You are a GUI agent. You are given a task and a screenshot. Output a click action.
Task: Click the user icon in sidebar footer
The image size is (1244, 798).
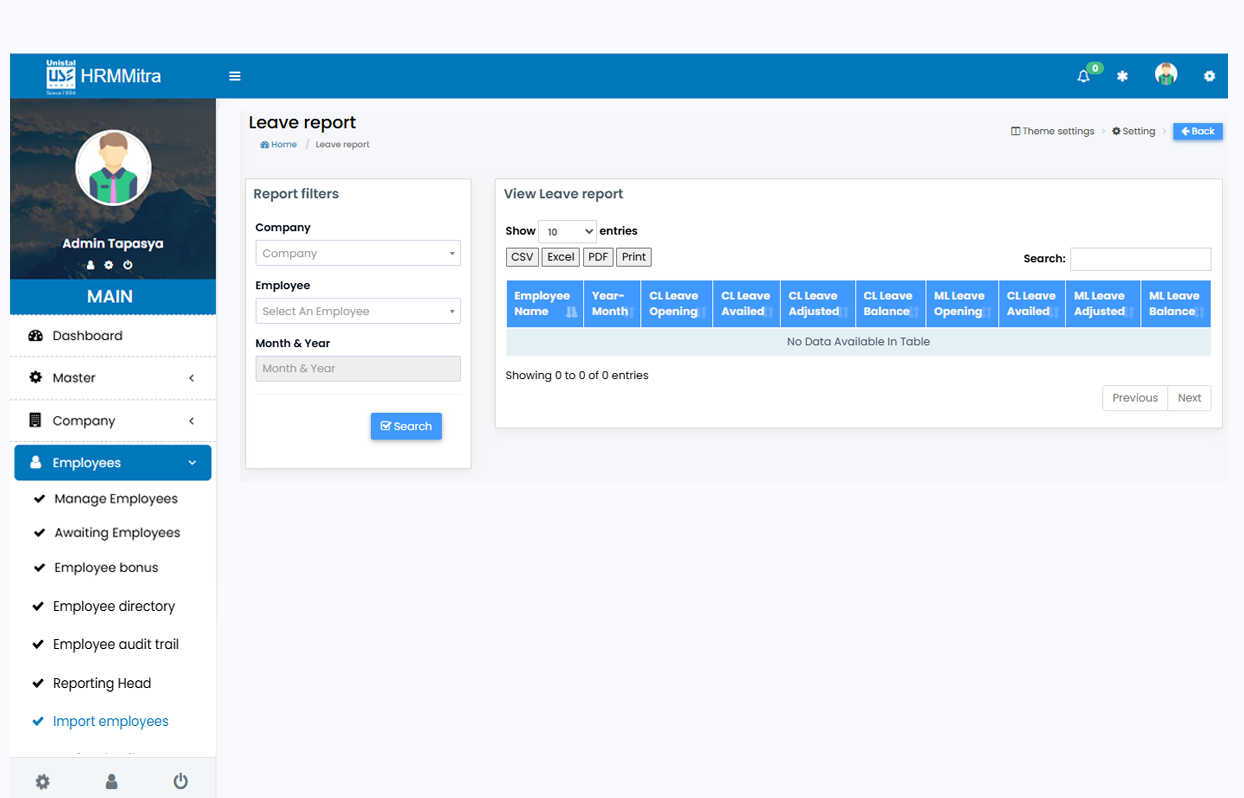click(x=111, y=781)
